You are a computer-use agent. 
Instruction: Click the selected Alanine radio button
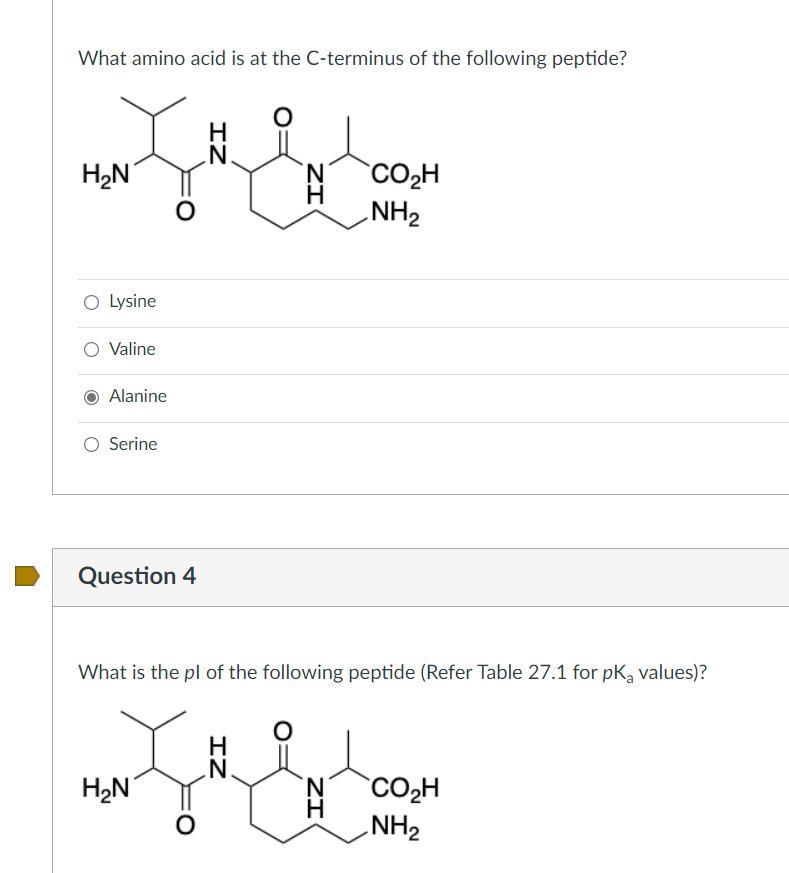[91, 396]
